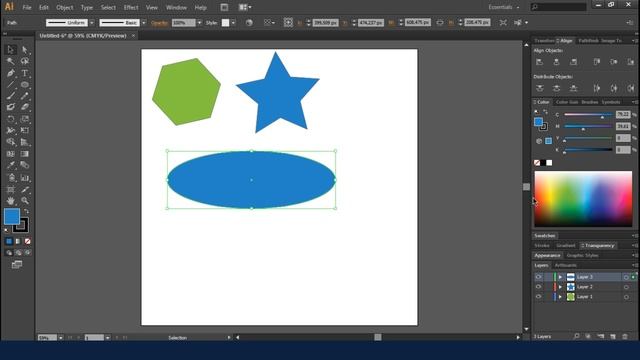
Task: Select the black arrow Selection tool
Action: tap(11, 50)
